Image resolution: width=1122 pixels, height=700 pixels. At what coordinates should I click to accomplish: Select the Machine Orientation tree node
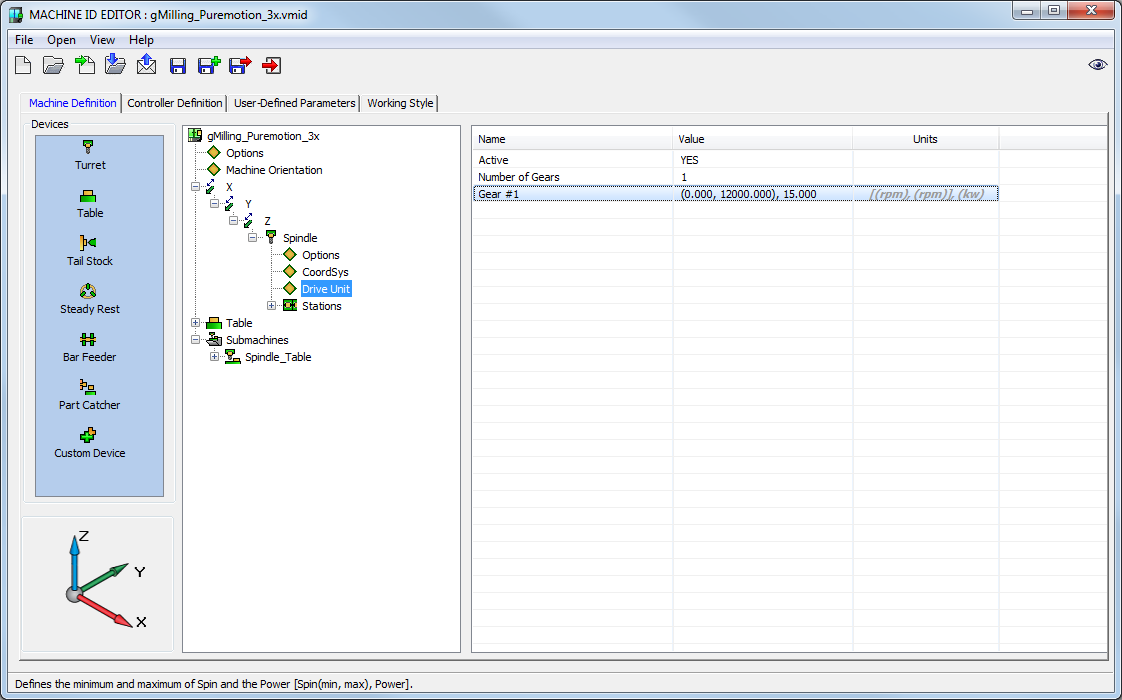[274, 170]
